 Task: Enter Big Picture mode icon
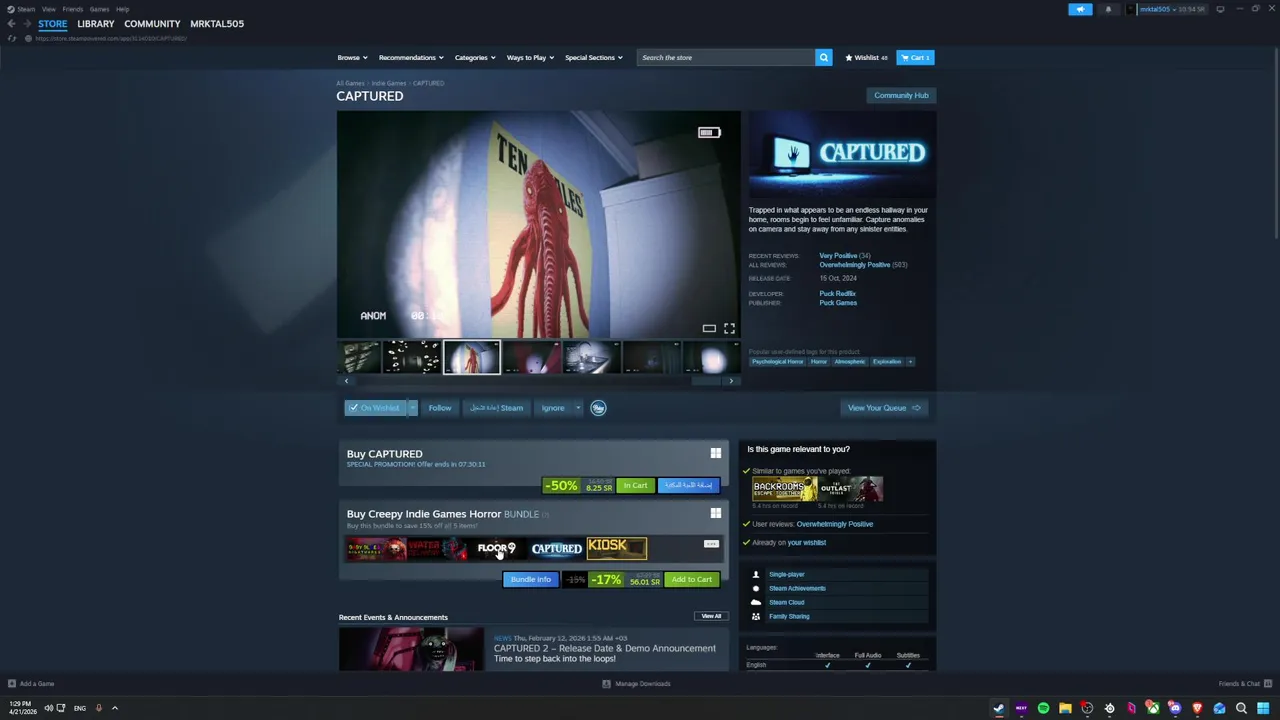1220,9
